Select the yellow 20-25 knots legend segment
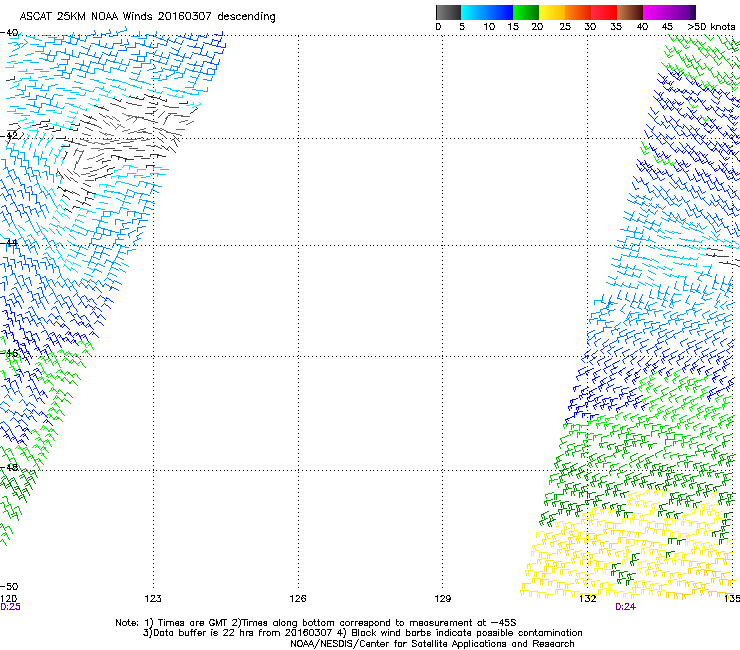The image size is (740, 650). coord(552,12)
